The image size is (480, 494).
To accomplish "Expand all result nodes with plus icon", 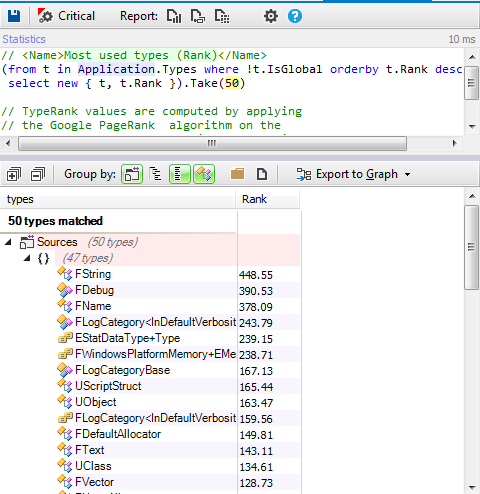I will tap(14, 174).
